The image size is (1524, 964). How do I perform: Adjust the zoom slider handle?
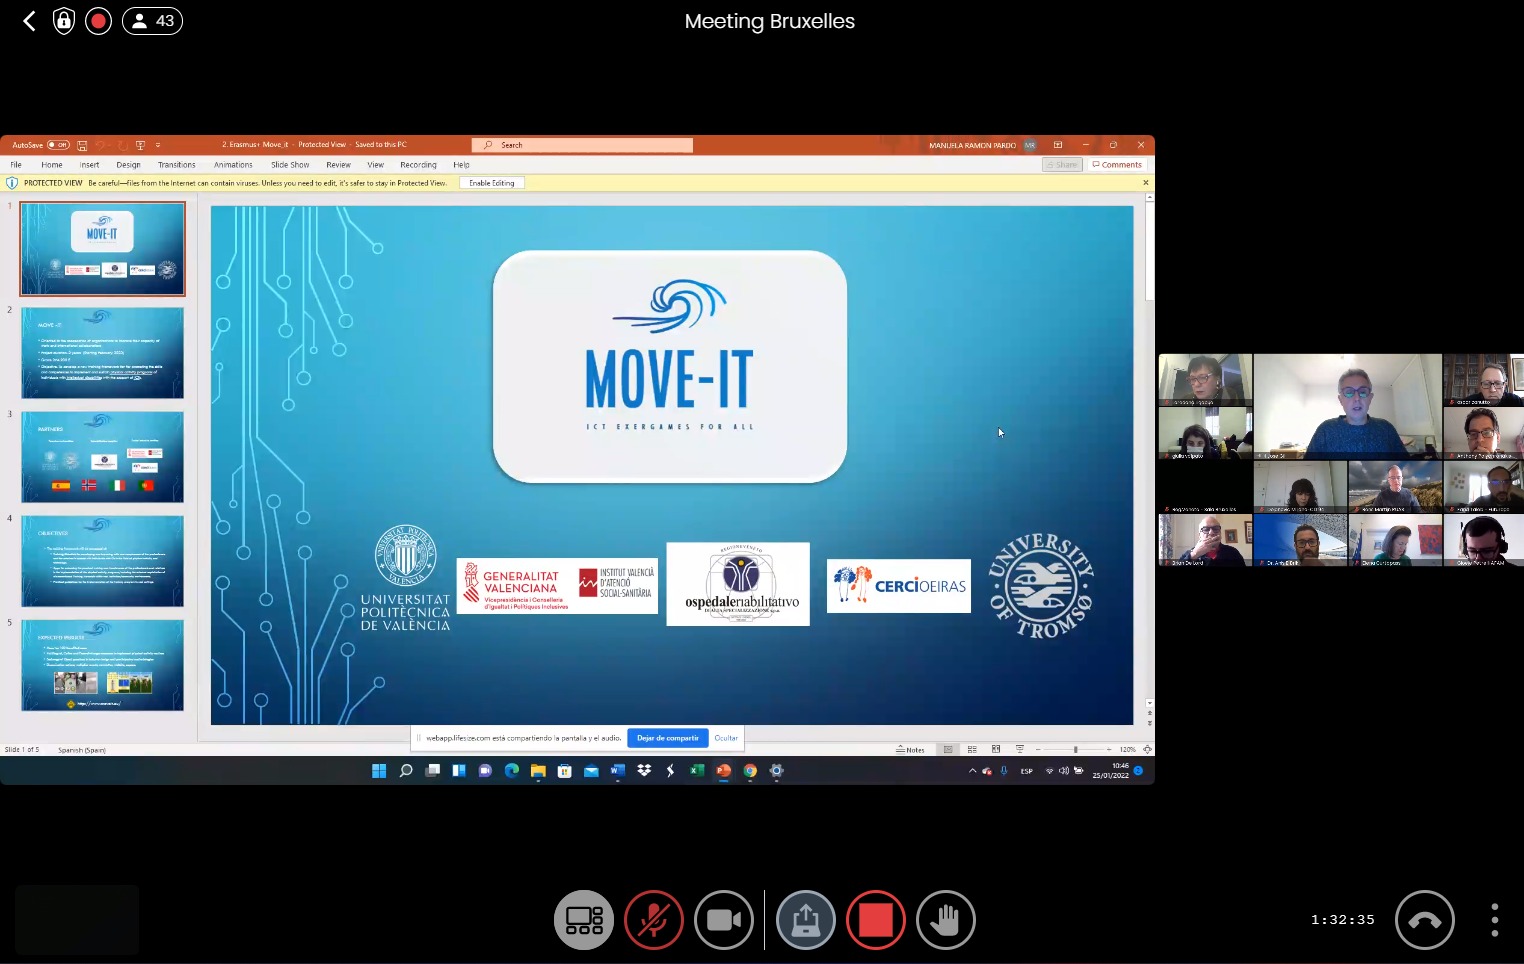(x=1076, y=749)
